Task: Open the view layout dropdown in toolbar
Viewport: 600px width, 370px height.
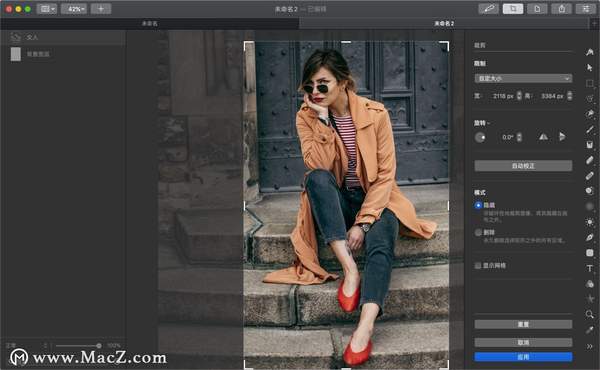Action: click(47, 8)
